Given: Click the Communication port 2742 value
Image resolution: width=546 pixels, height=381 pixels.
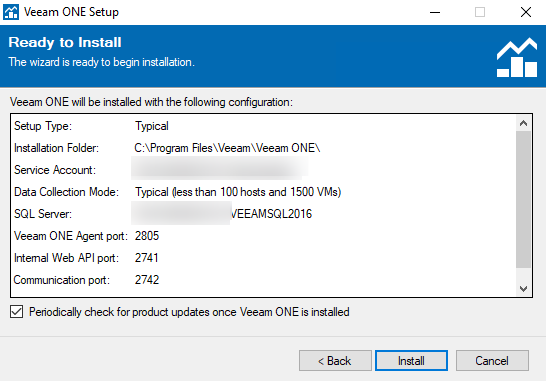Looking at the screenshot, I should [147, 280].
